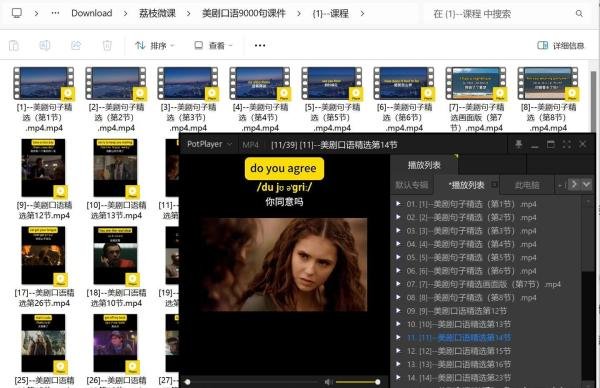Screen dimensions: 600x388
Task: Select playlist item 03 美剧句子精选(第3节)
Action: [x=486, y=231]
